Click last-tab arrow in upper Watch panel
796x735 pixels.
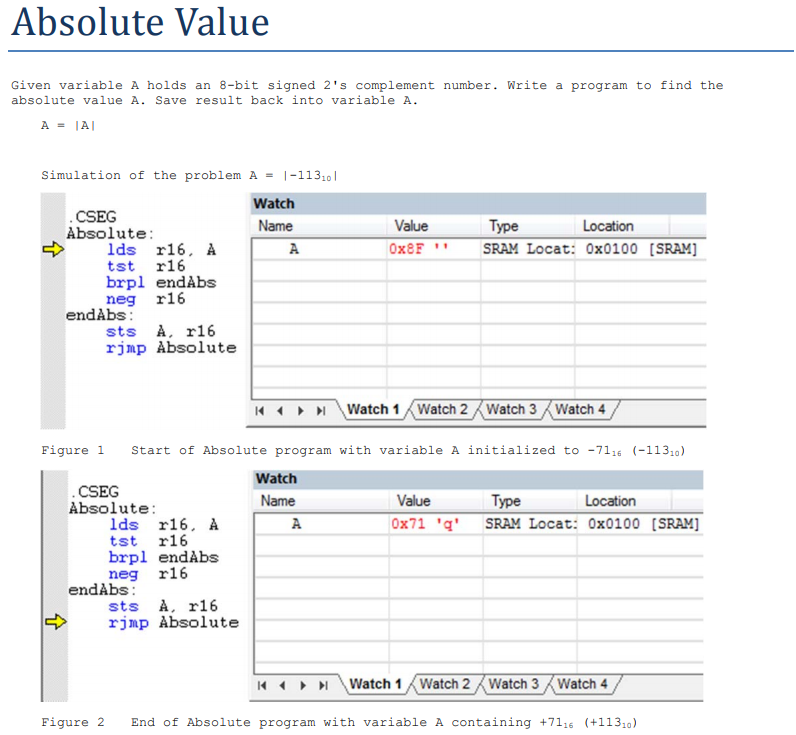click(x=321, y=411)
